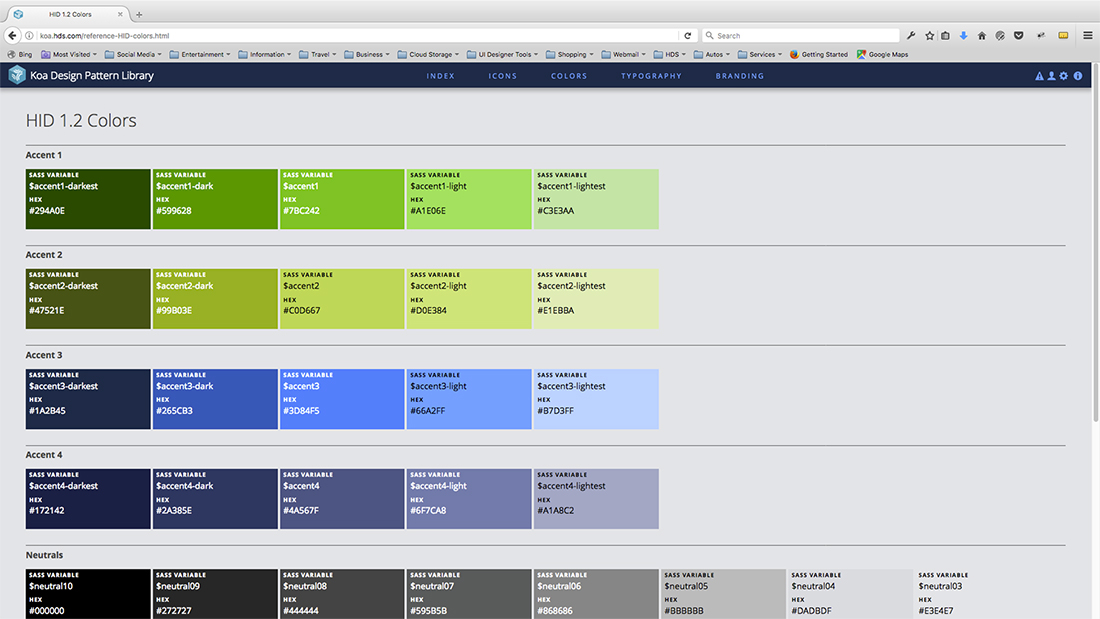The height and width of the screenshot is (619, 1100).
Task: Click the page vertical scrollbar
Action: (1096, 244)
